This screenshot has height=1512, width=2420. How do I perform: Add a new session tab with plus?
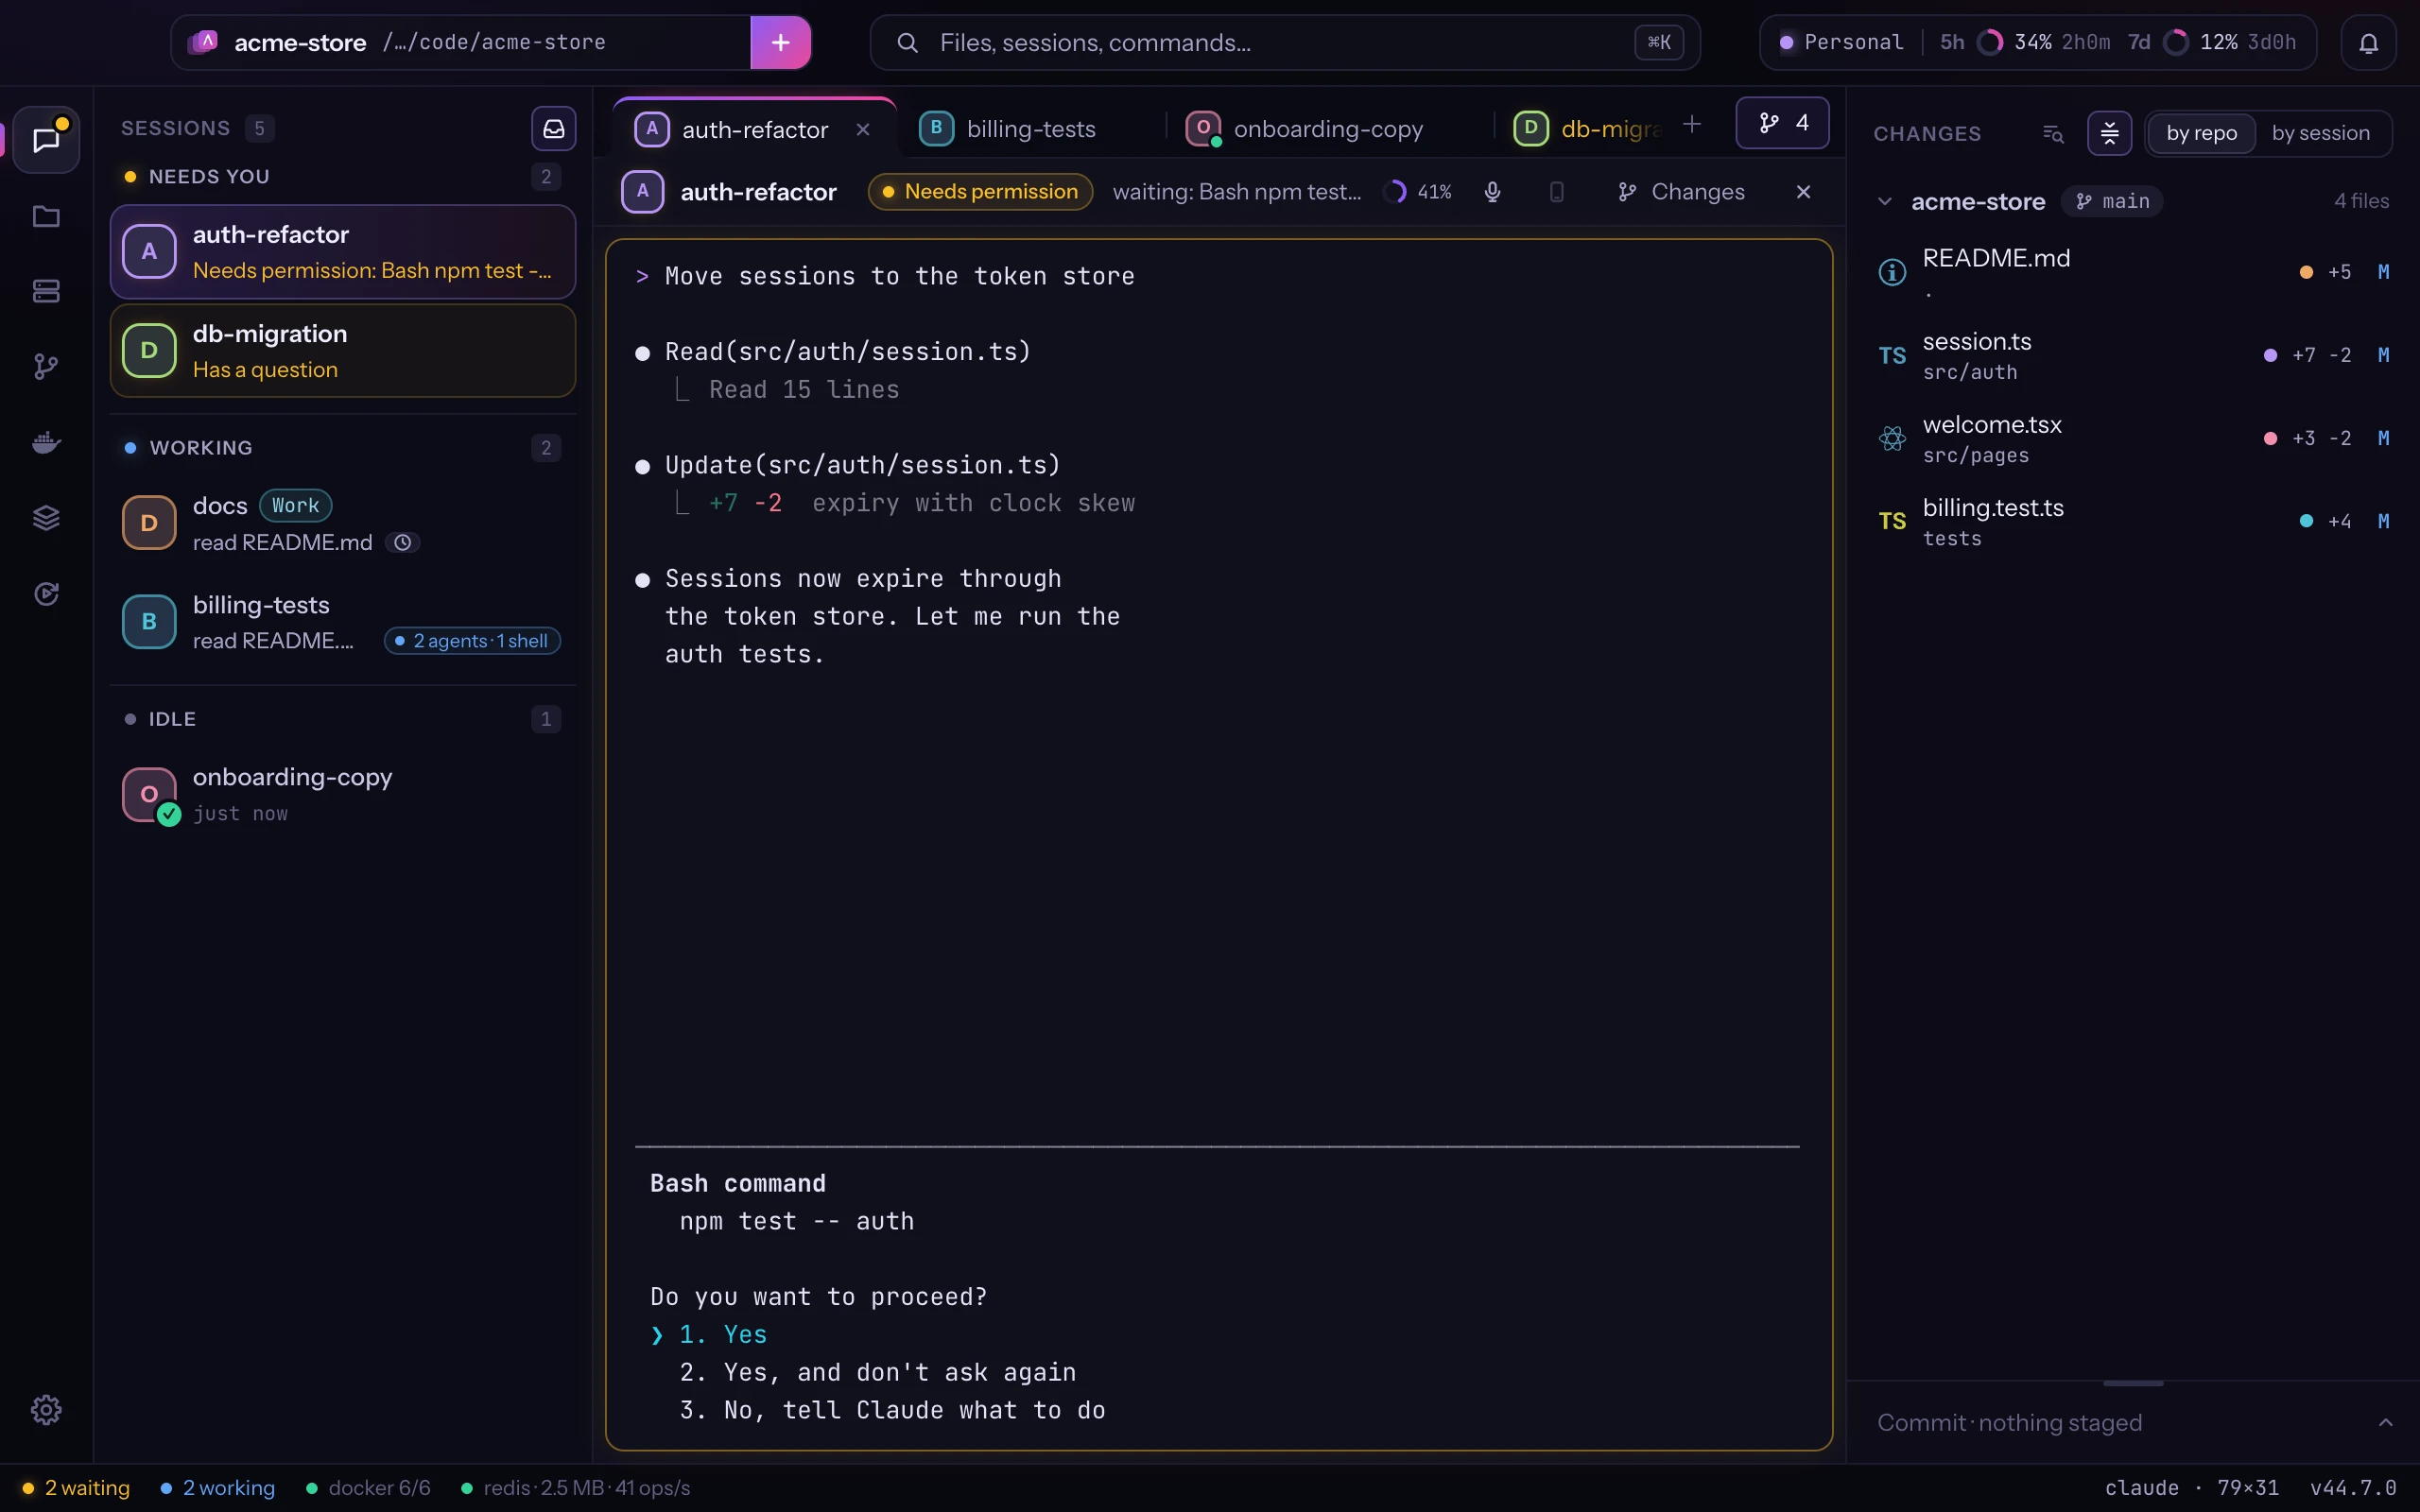[x=1692, y=124]
